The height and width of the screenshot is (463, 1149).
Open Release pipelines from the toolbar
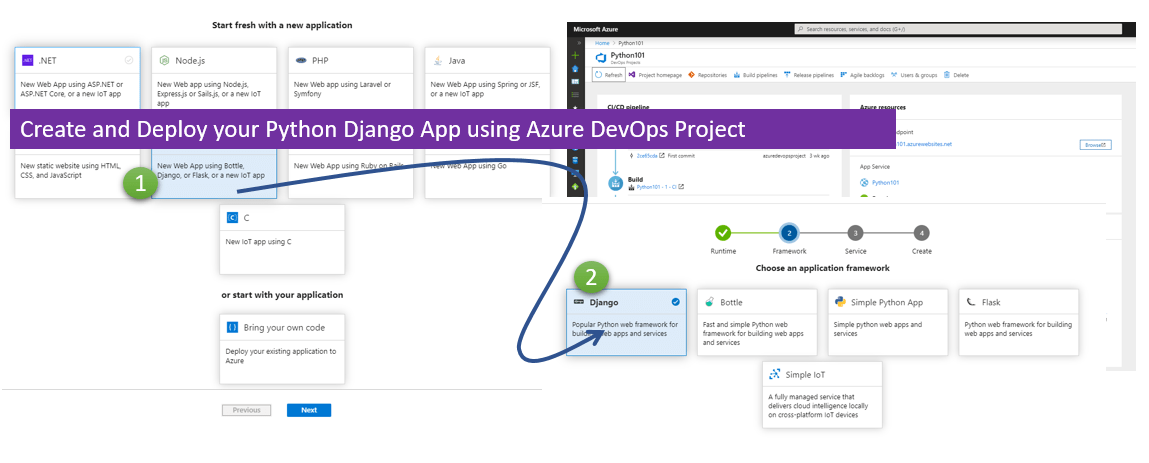(x=808, y=75)
